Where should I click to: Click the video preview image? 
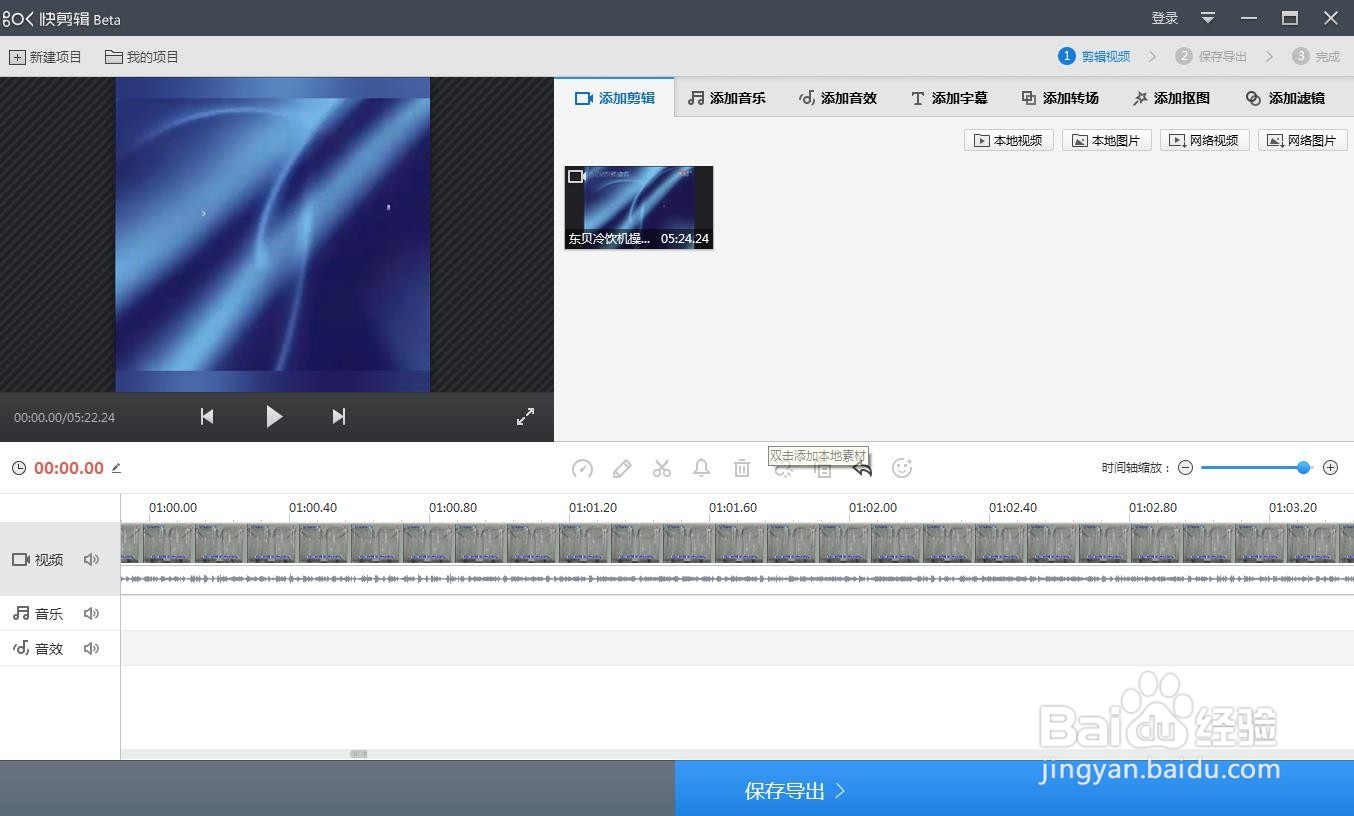pyautogui.click(x=273, y=235)
